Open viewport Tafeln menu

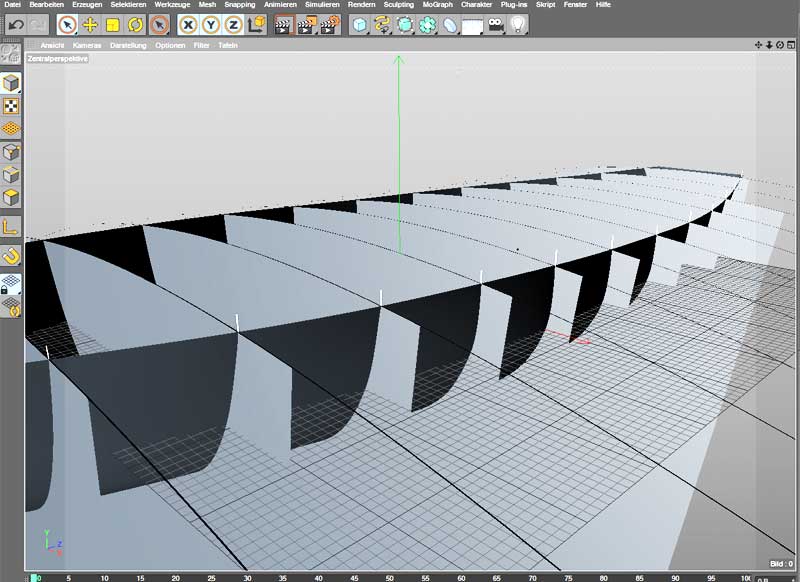228,45
